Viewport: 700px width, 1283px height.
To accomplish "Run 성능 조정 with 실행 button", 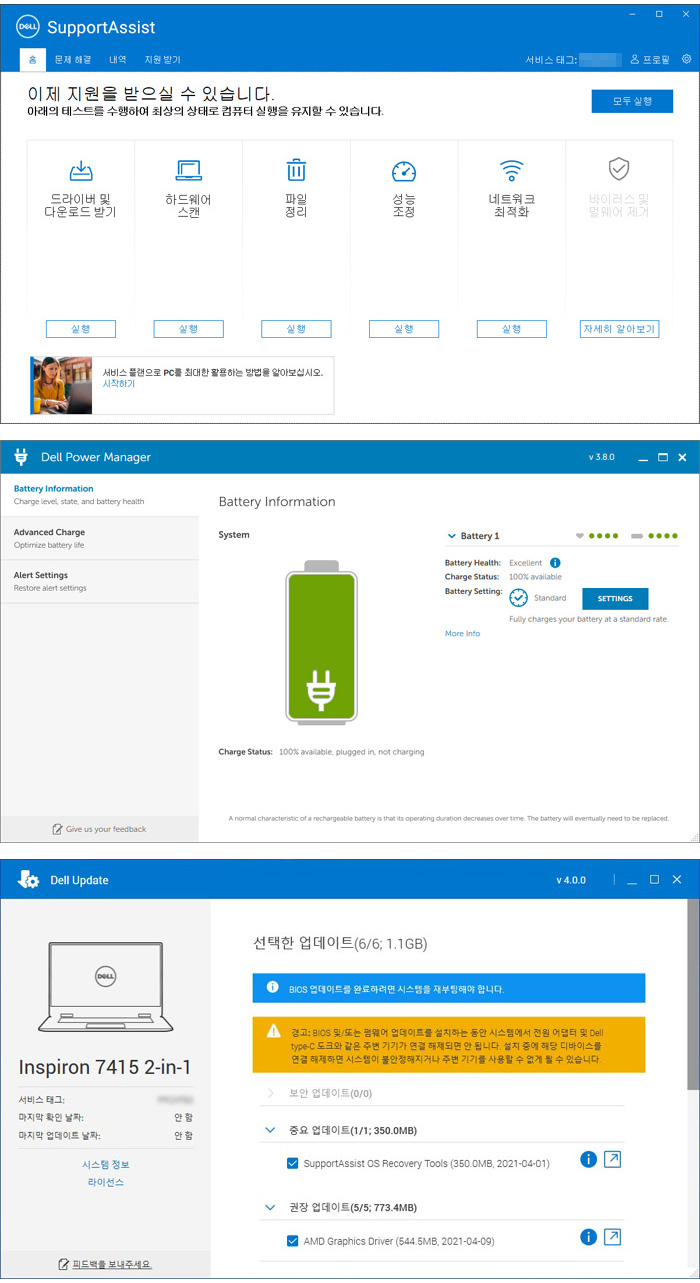I will click(403, 329).
